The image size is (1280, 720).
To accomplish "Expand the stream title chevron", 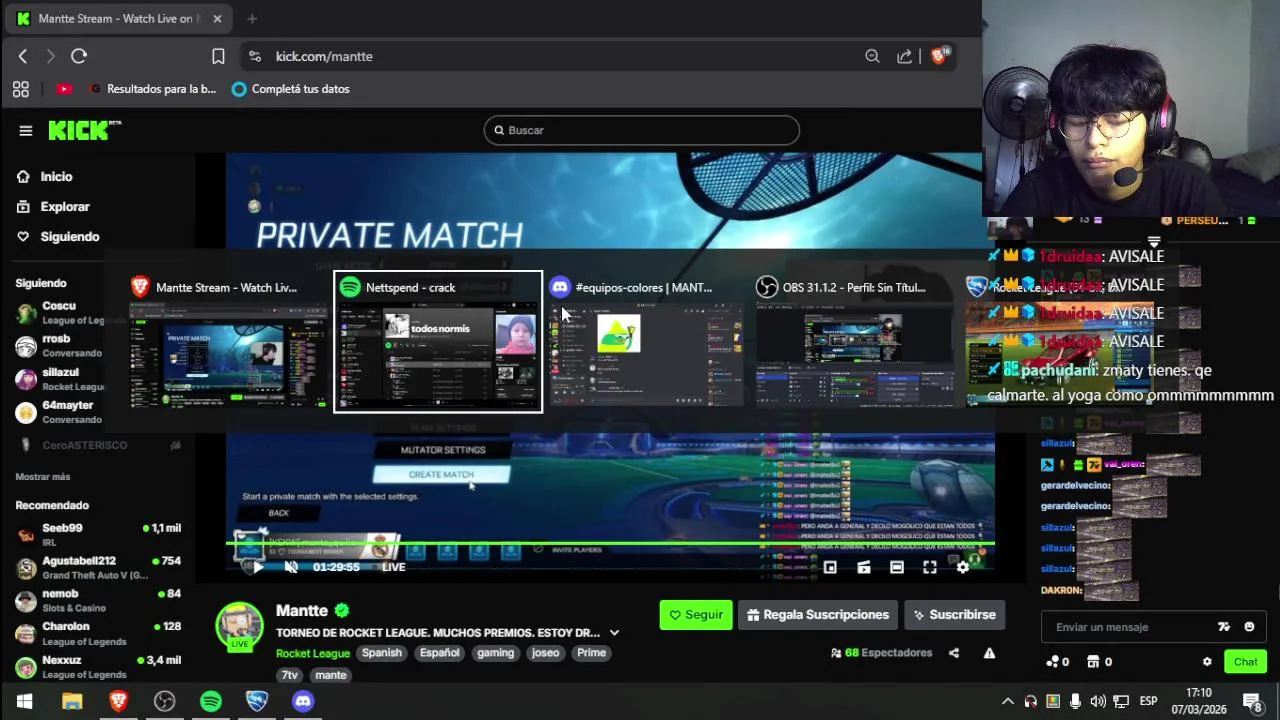I will tap(614, 633).
